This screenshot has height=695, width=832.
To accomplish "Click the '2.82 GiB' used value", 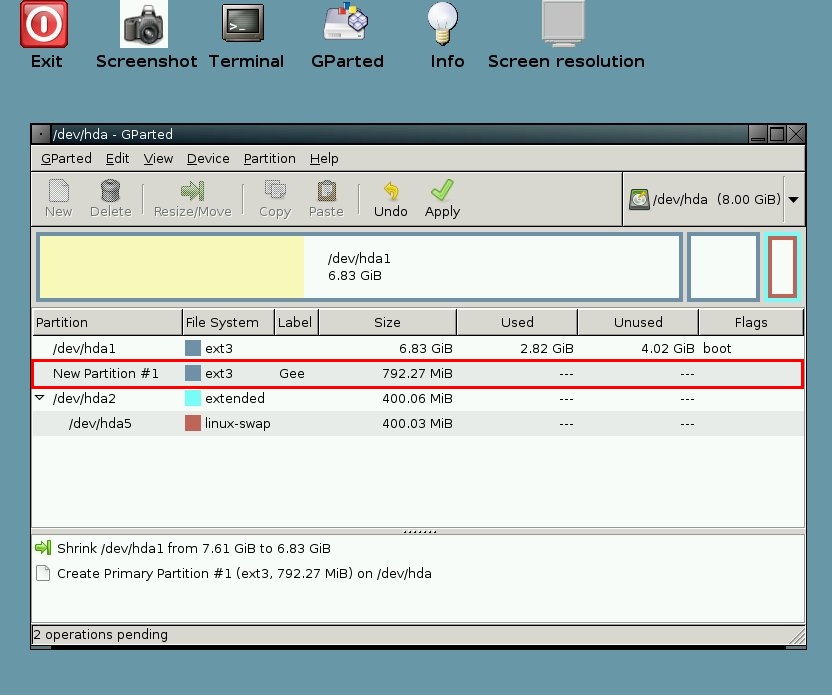I will click(547, 349).
